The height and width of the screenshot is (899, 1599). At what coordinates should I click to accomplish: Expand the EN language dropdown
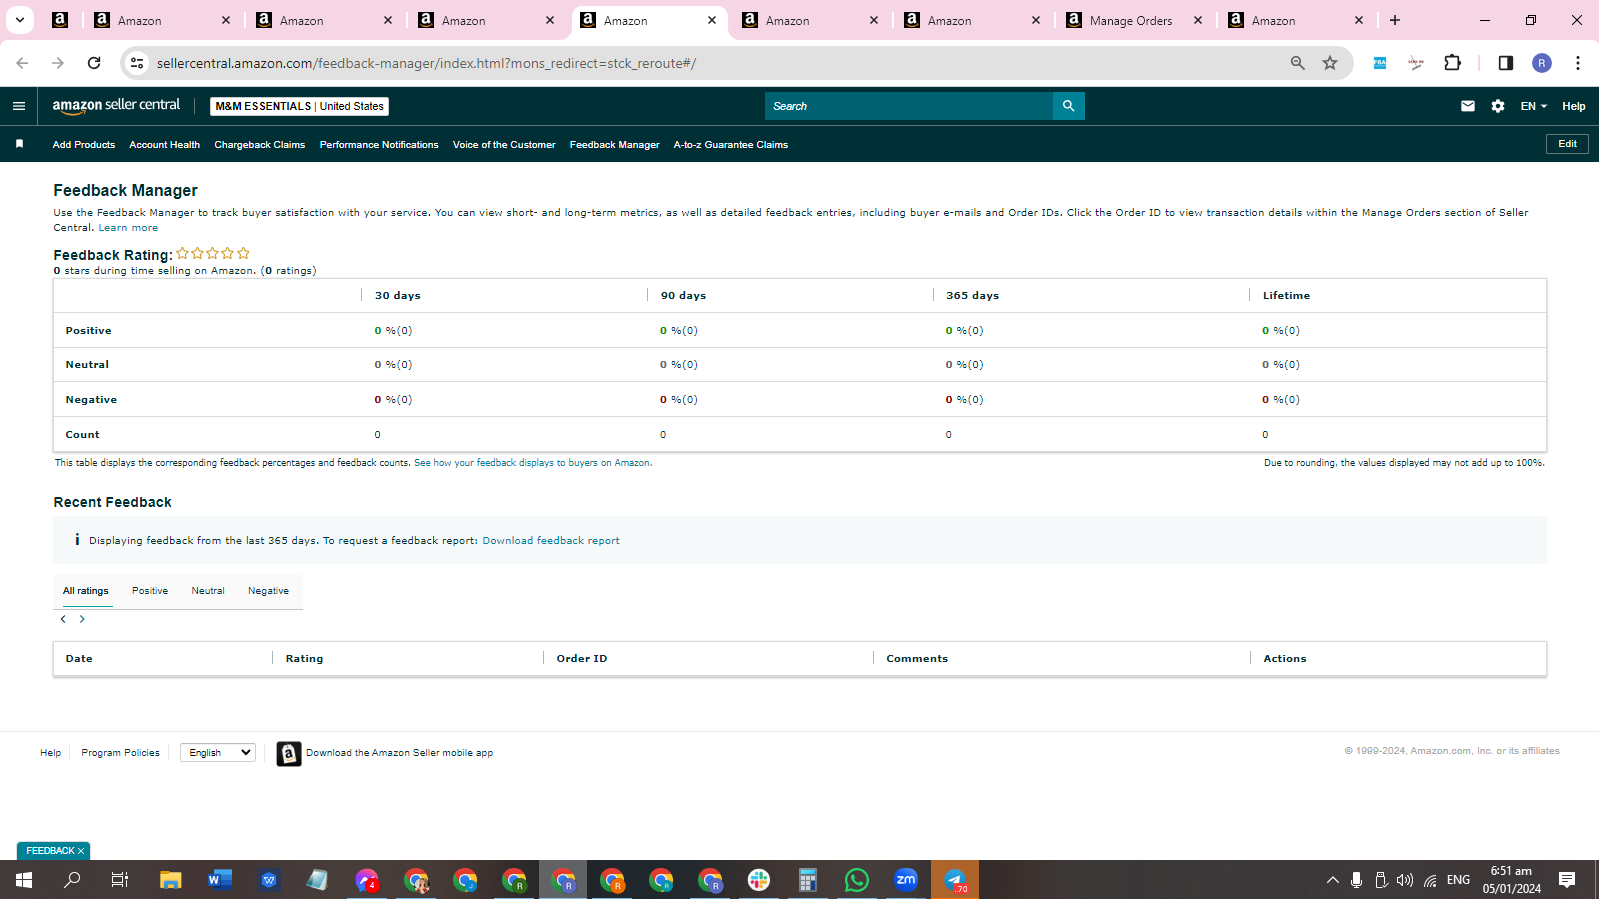click(x=1533, y=106)
